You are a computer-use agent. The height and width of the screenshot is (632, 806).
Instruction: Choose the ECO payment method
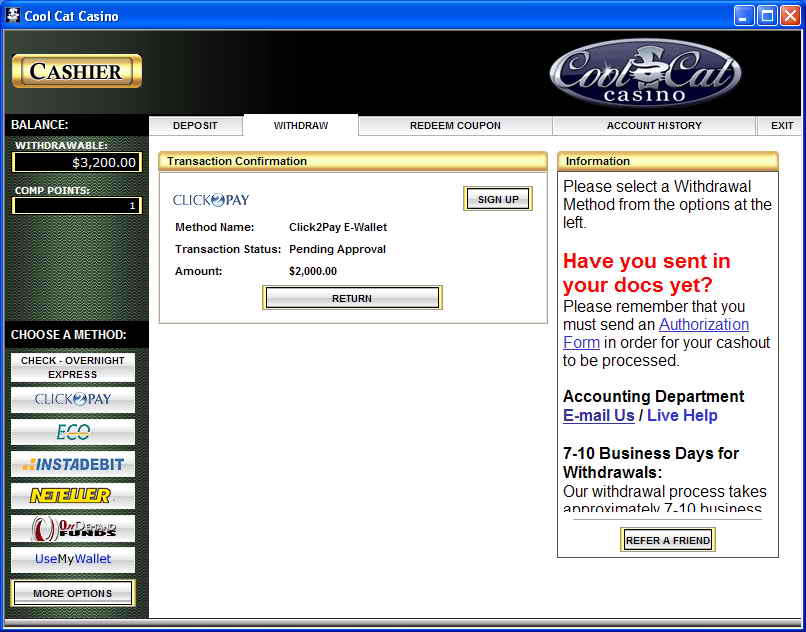click(x=72, y=432)
